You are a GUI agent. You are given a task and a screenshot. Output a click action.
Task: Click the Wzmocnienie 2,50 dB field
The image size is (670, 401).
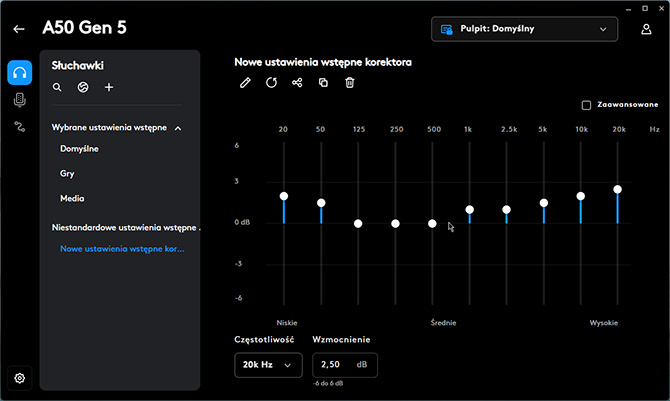(345, 365)
